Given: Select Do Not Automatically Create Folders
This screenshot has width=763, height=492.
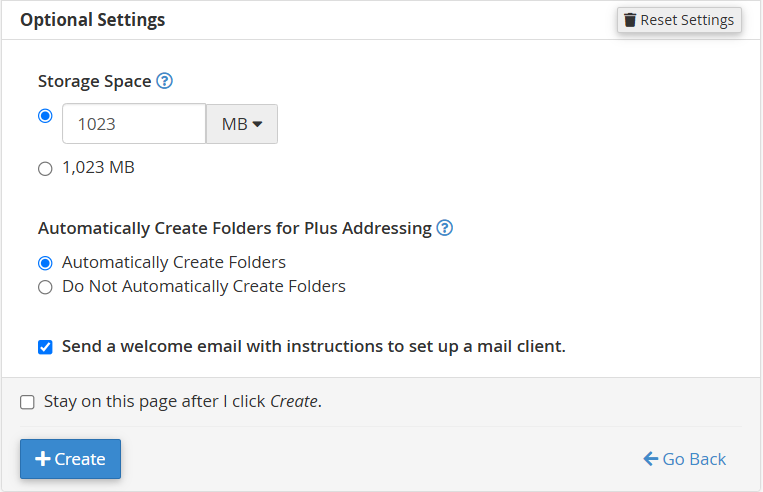Looking at the screenshot, I should click(x=45, y=288).
